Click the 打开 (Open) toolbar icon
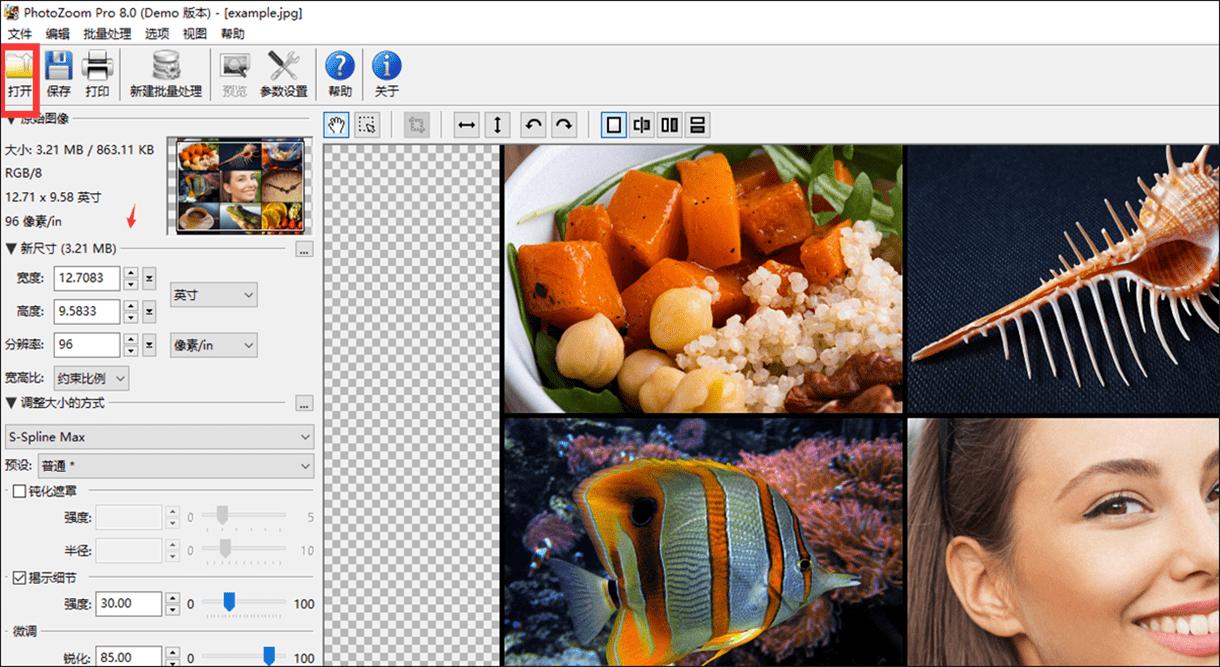1220x667 pixels. coord(20,74)
